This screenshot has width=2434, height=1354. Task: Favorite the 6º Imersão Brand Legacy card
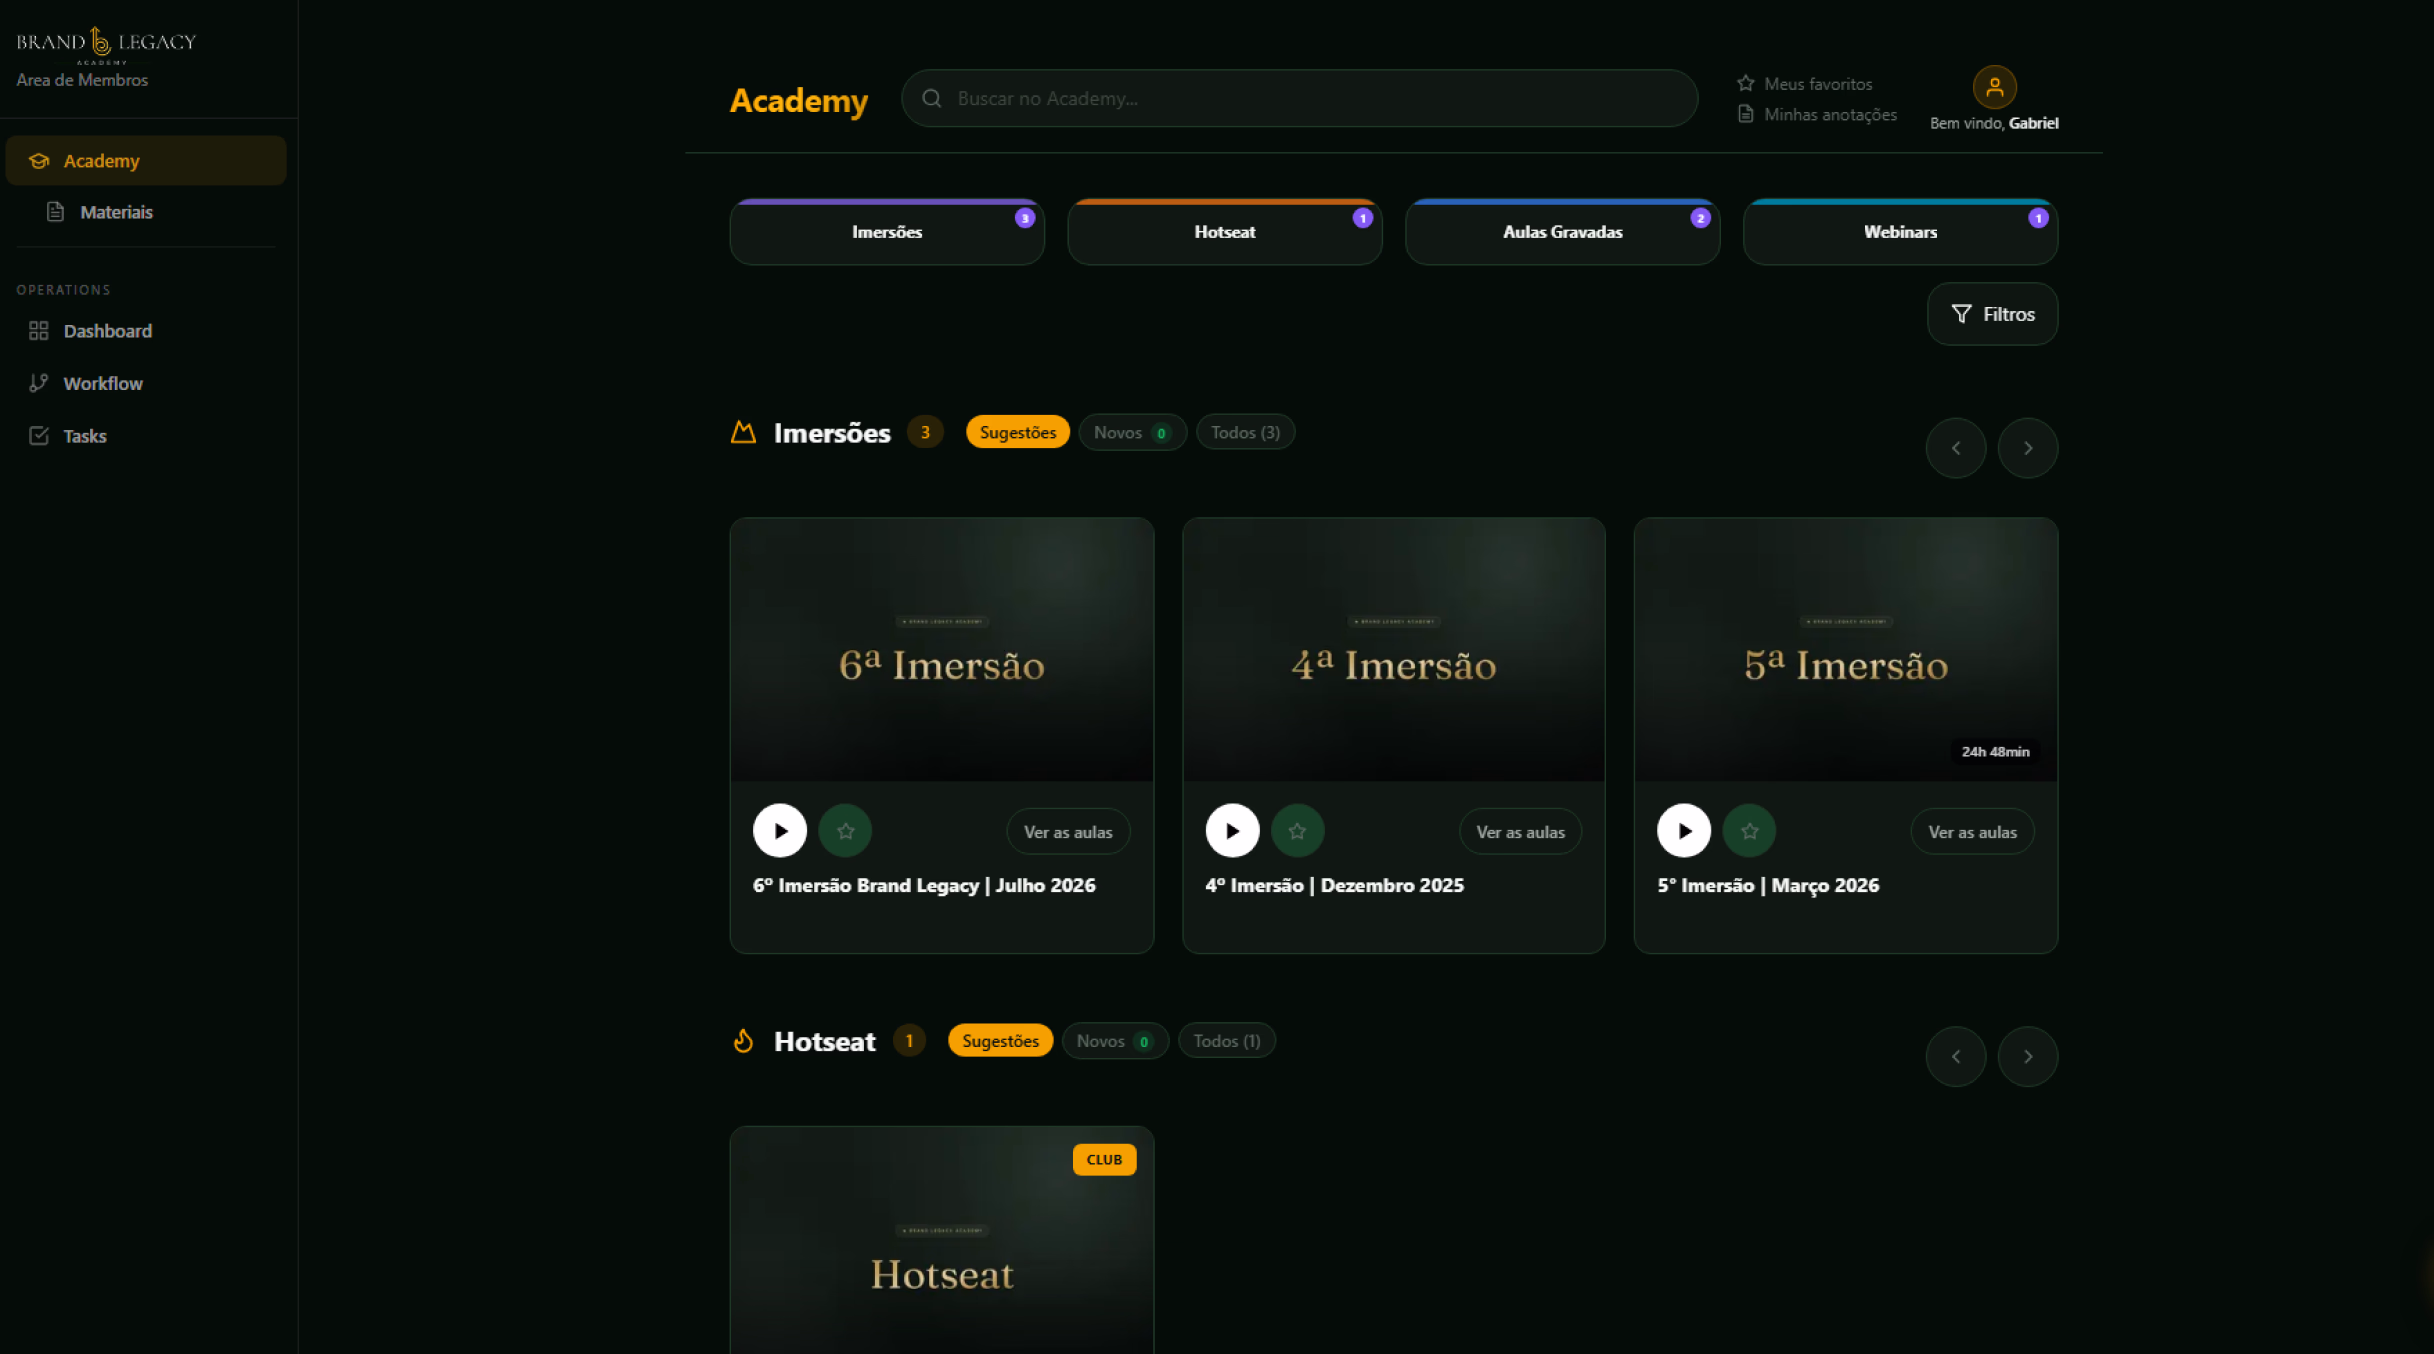tap(845, 831)
